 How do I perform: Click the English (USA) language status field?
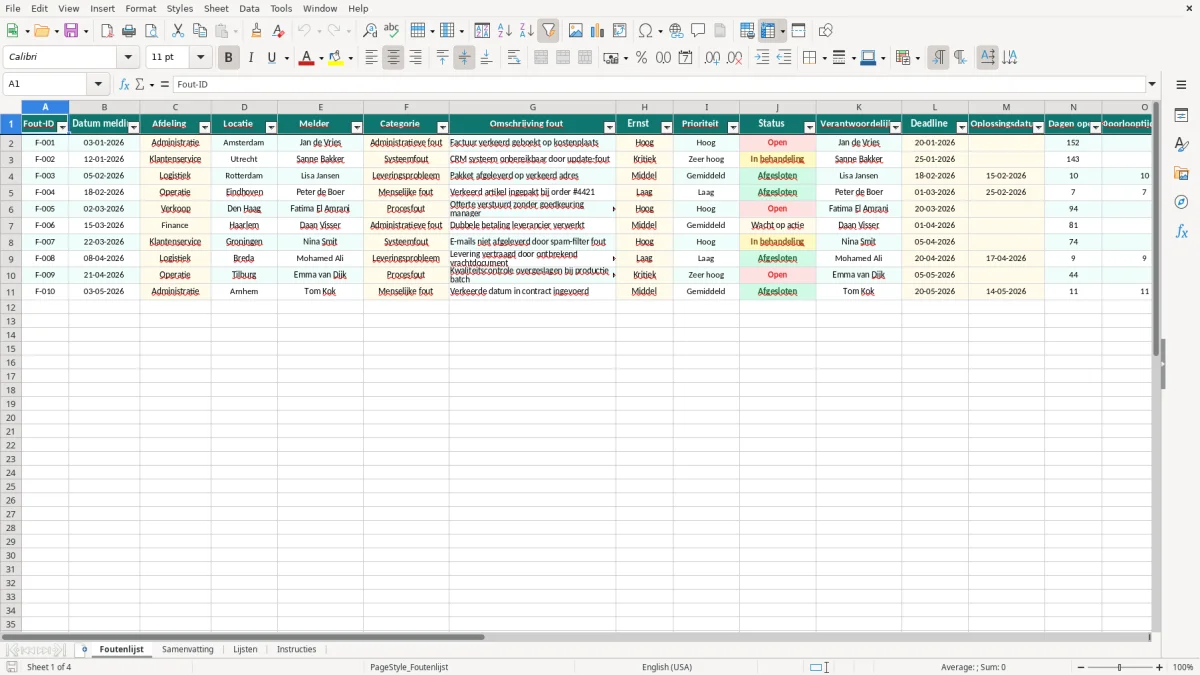click(x=667, y=667)
